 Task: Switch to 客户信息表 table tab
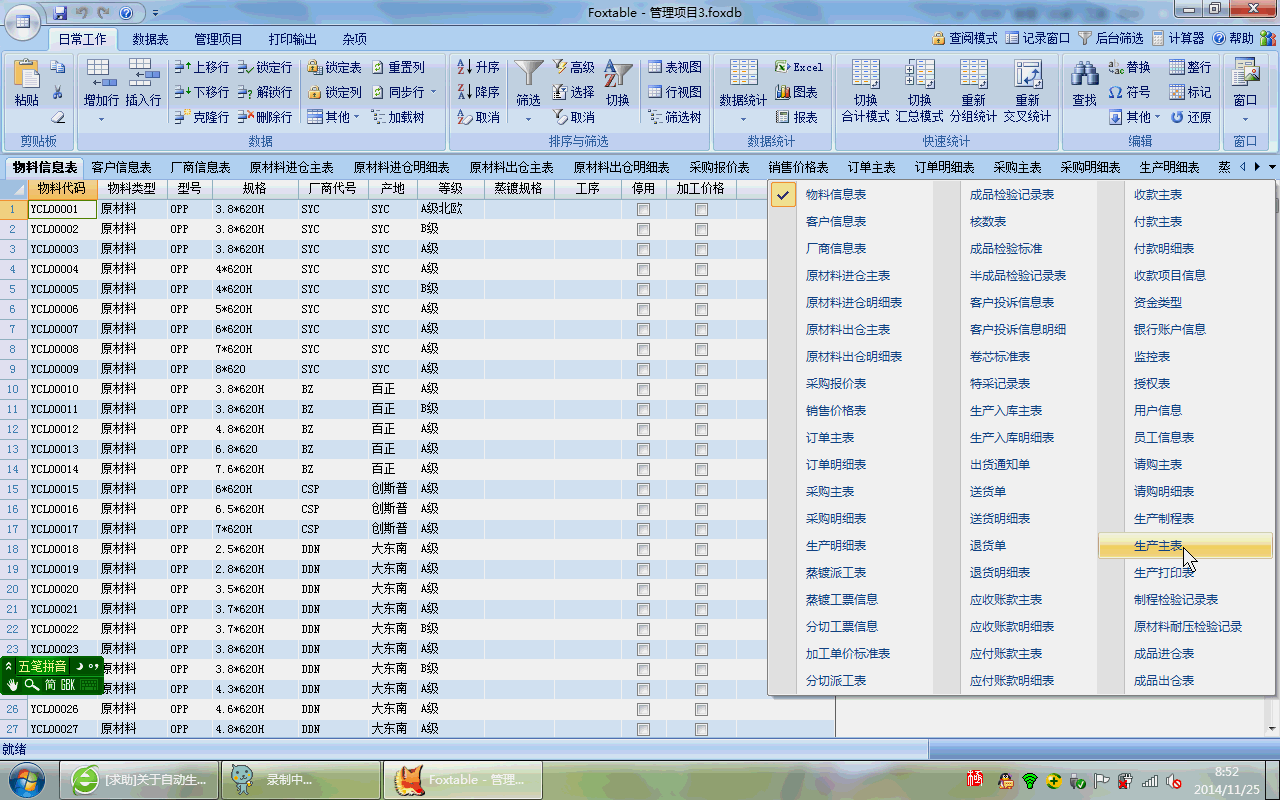coord(121,167)
